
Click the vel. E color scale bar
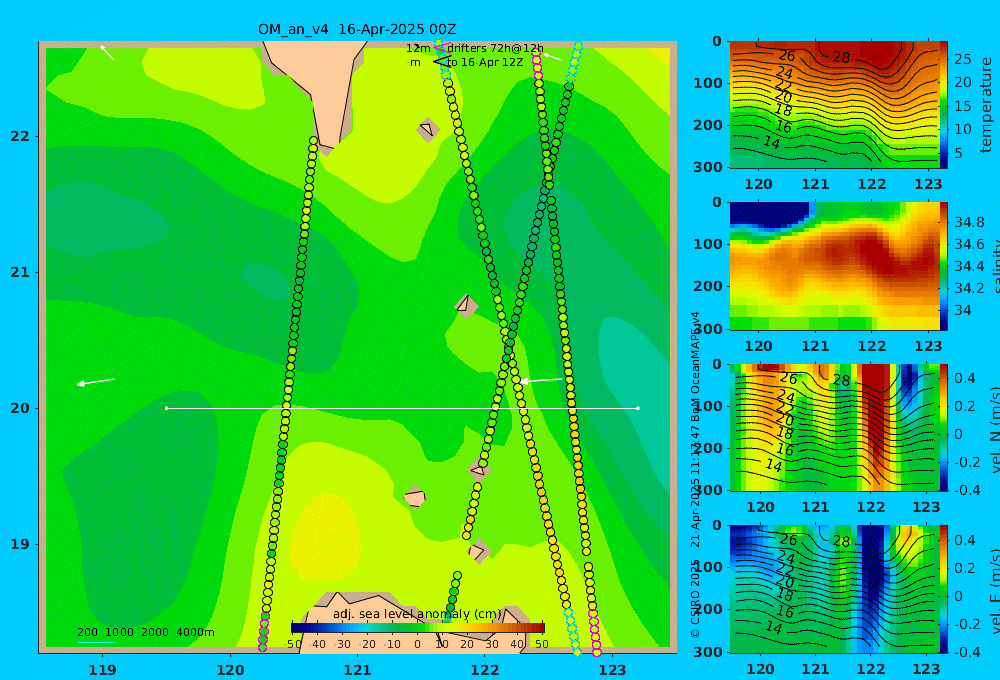[x=944, y=589]
